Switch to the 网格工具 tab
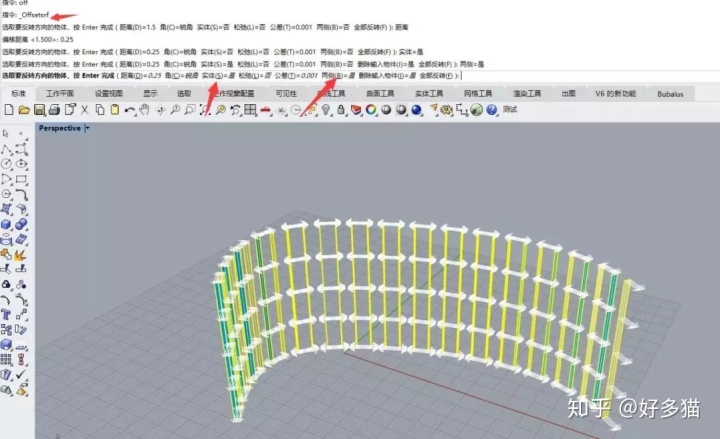720x439 pixels. 478,93
